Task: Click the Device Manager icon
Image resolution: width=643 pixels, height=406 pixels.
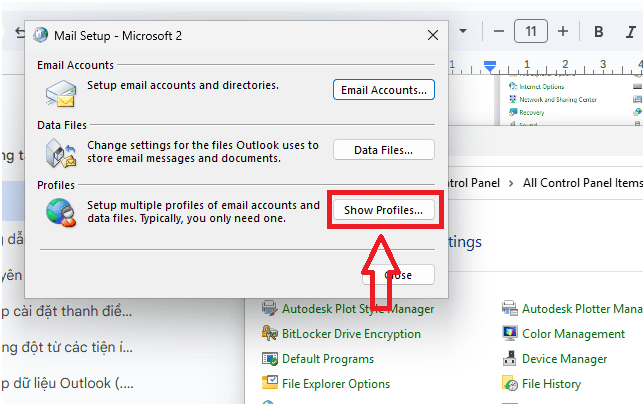Action: [x=510, y=358]
